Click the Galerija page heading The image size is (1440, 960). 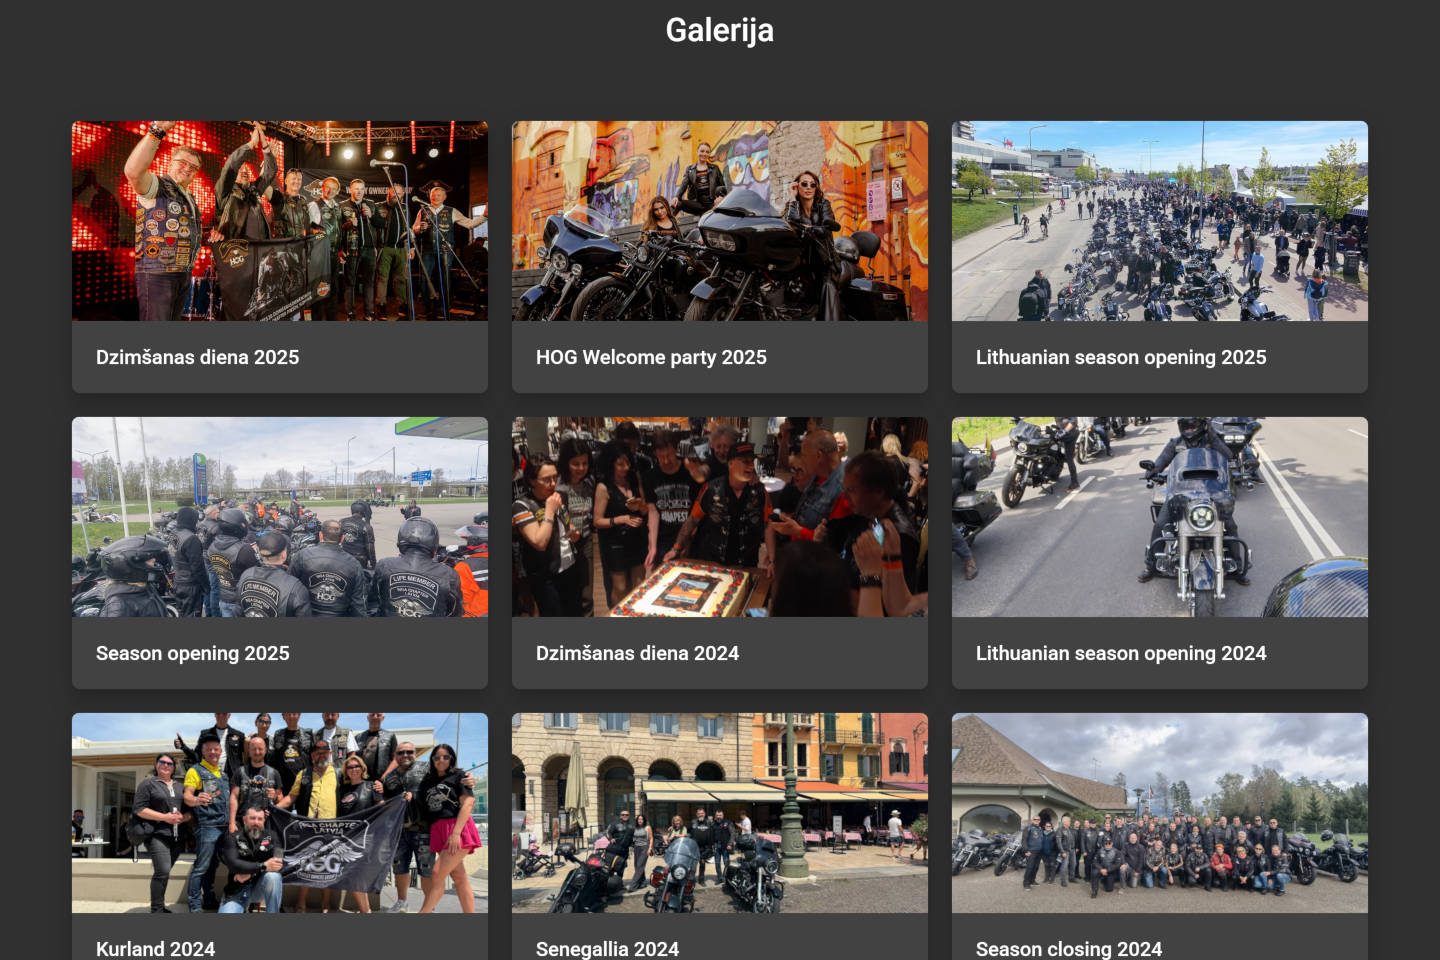pyautogui.click(x=720, y=30)
